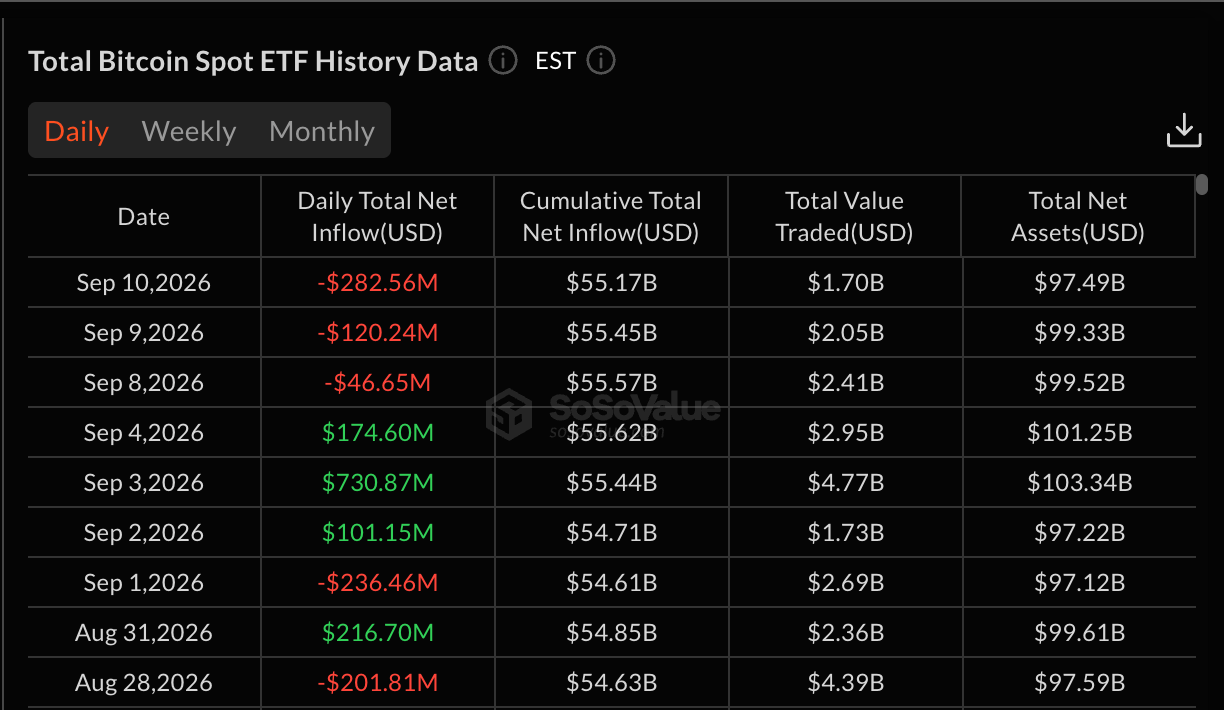
Task: Click the $55.17B cumulative inflow cell
Action: 611,283
